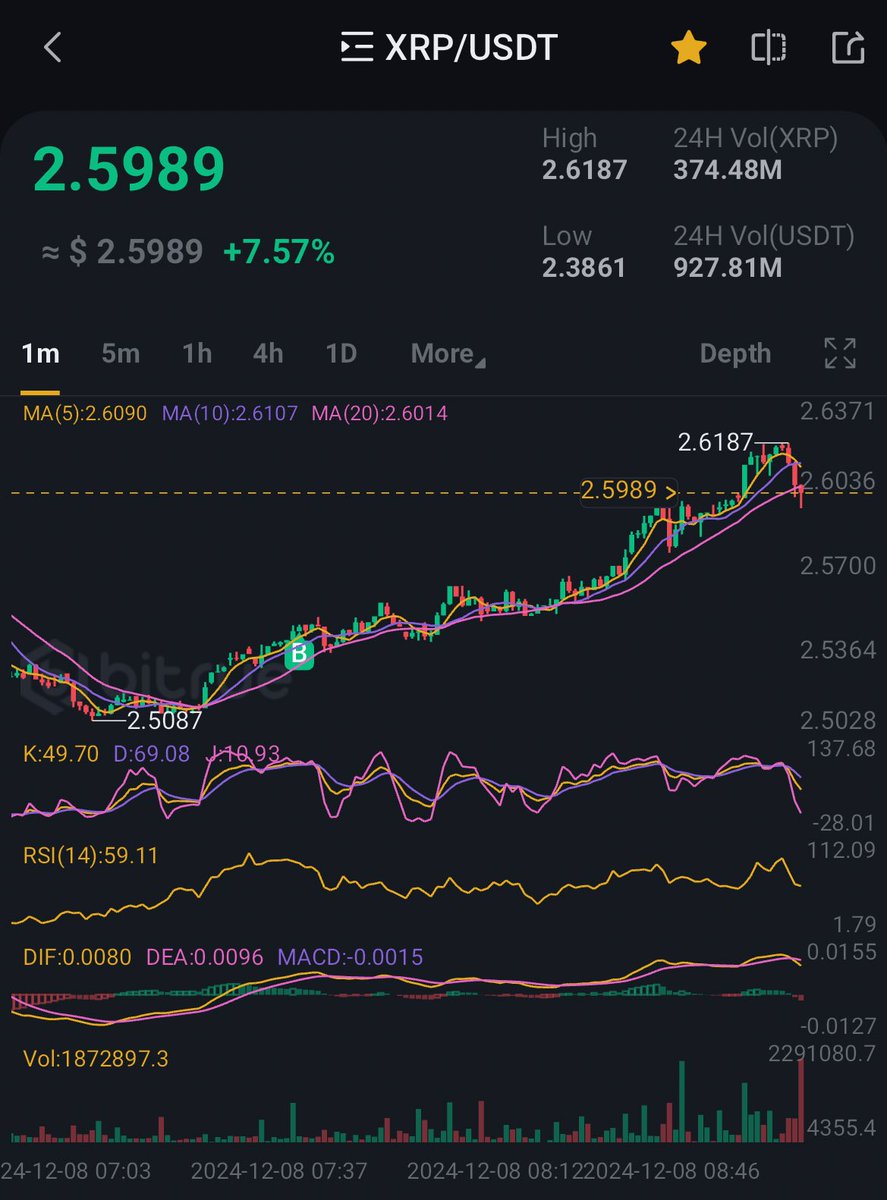
Task: Toggle the yellow favorite star
Action: pyautogui.click(x=689, y=47)
